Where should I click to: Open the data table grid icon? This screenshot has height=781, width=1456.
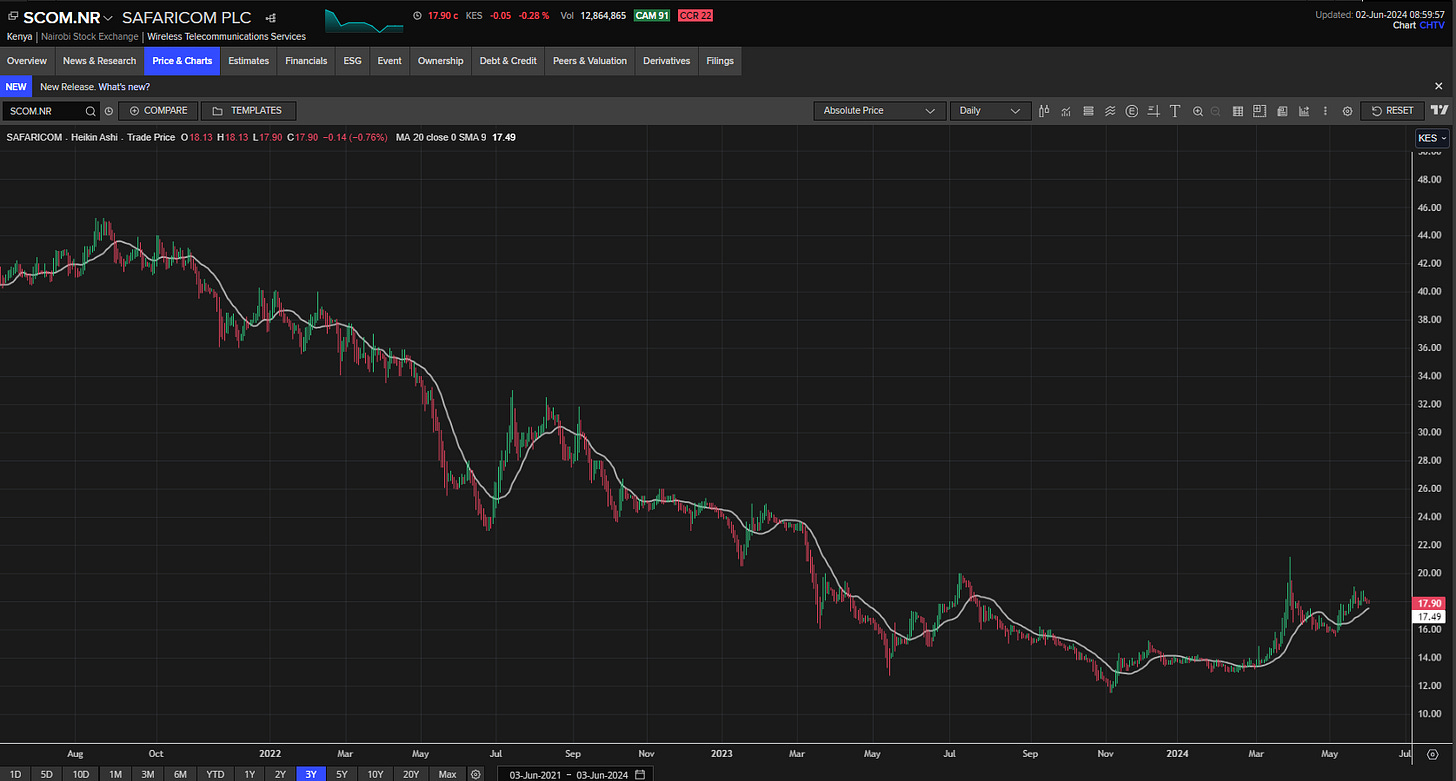[x=1238, y=111]
